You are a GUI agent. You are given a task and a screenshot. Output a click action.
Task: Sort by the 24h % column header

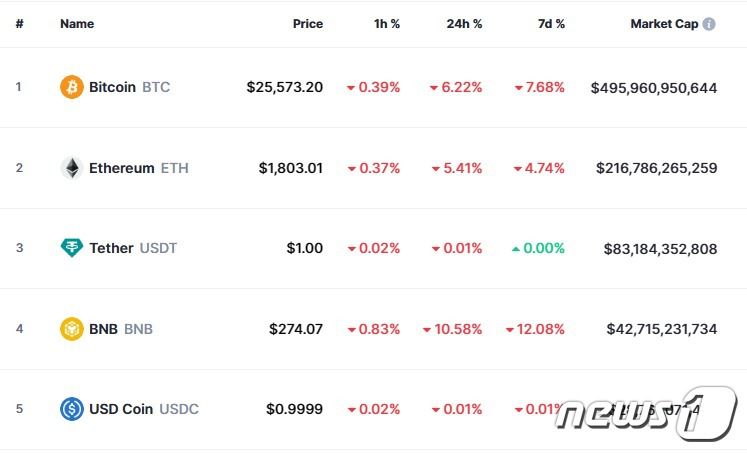[464, 24]
